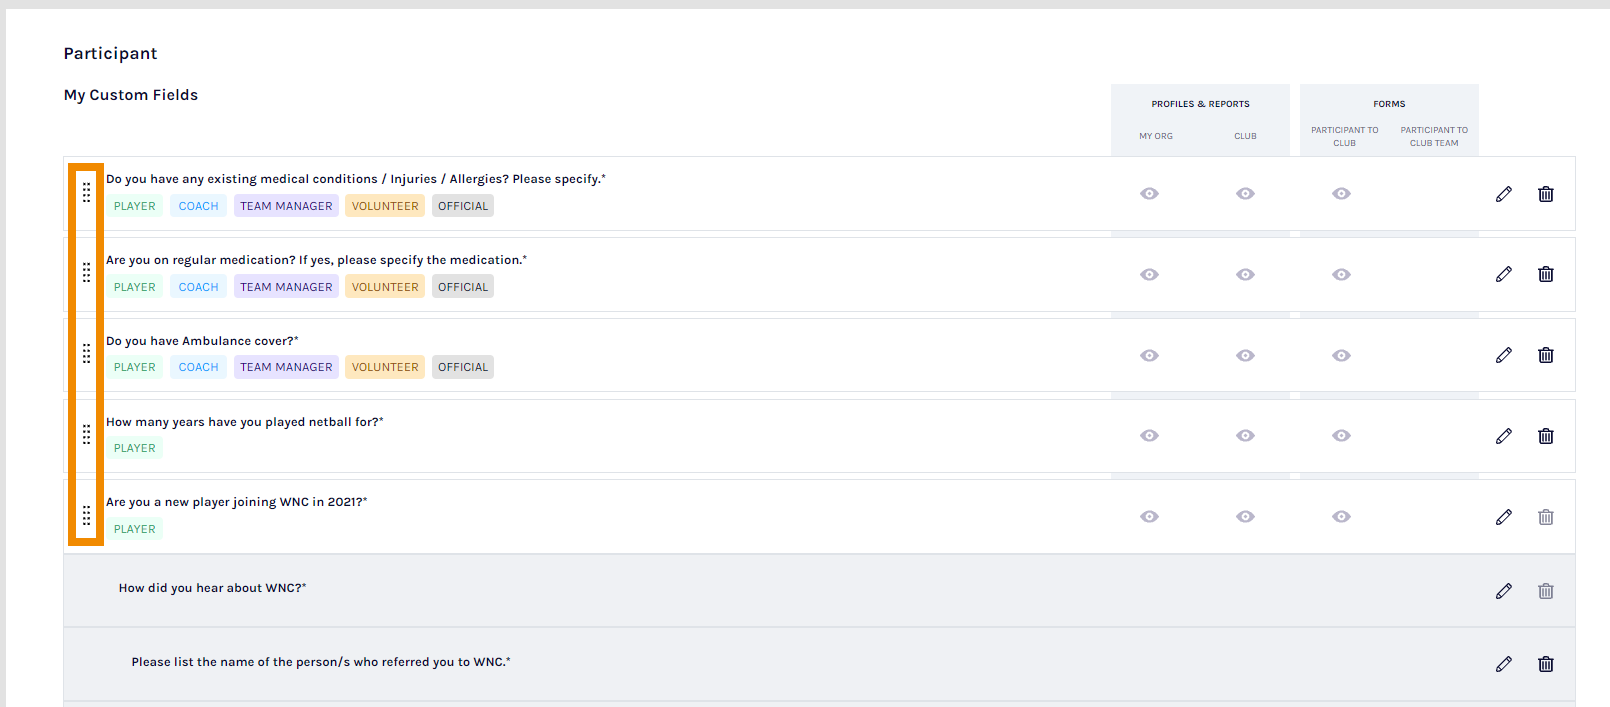
Task: Edit the new player joining WNC question
Action: pyautogui.click(x=1503, y=517)
